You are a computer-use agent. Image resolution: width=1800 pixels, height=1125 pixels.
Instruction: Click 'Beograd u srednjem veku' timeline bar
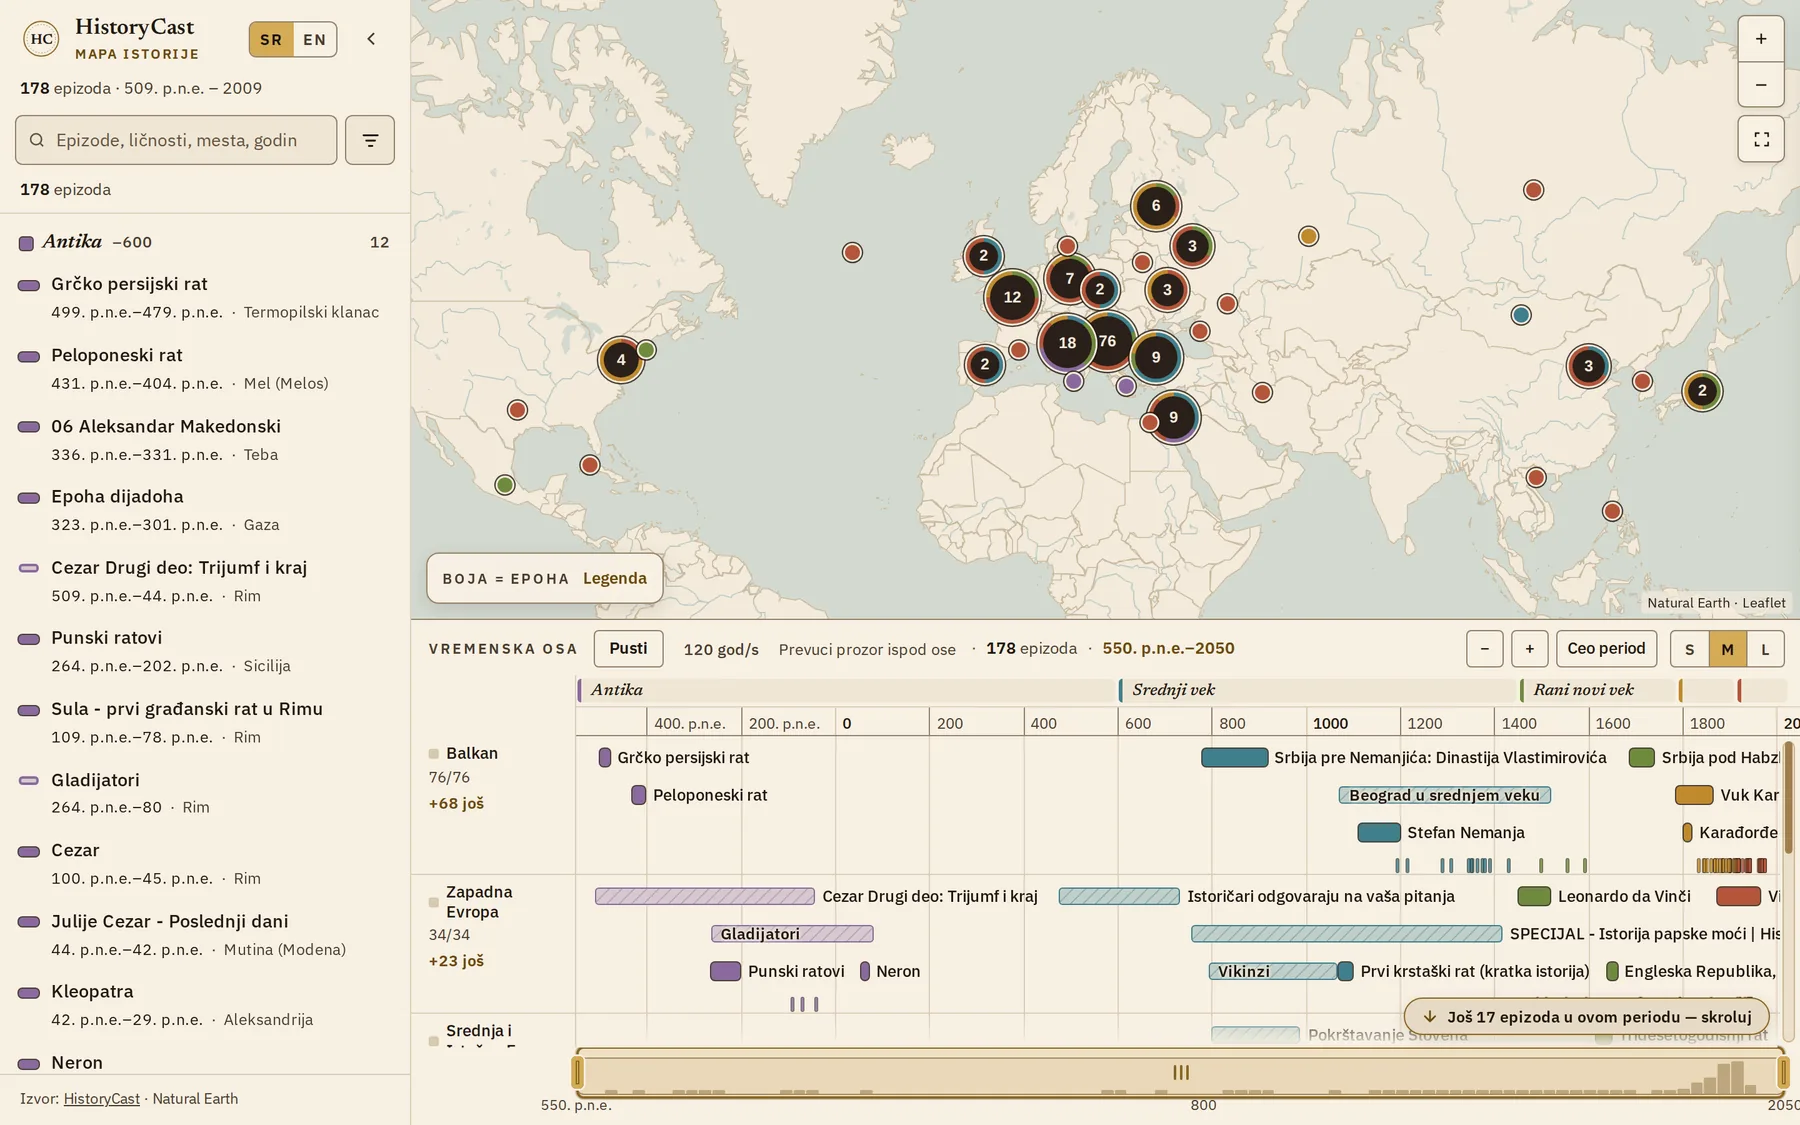[1445, 795]
